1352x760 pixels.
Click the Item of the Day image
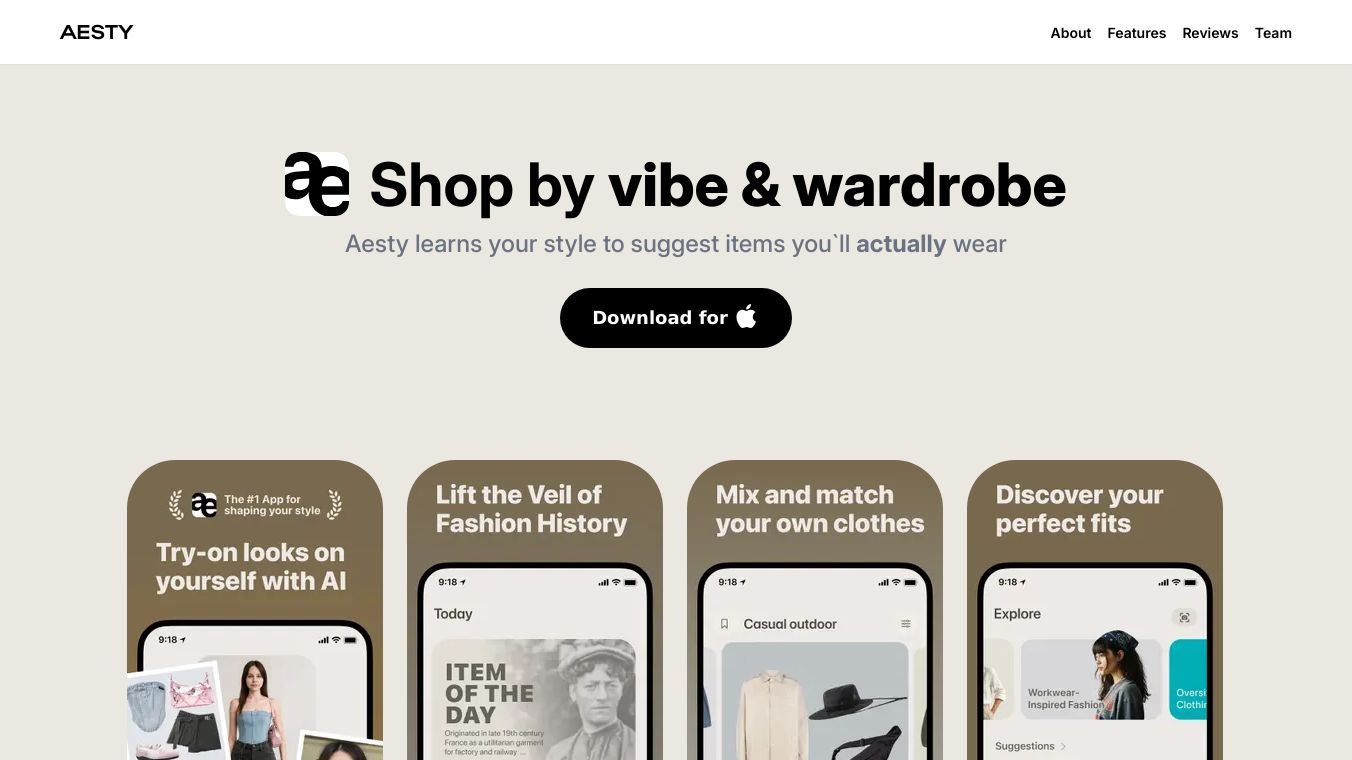coord(534,699)
